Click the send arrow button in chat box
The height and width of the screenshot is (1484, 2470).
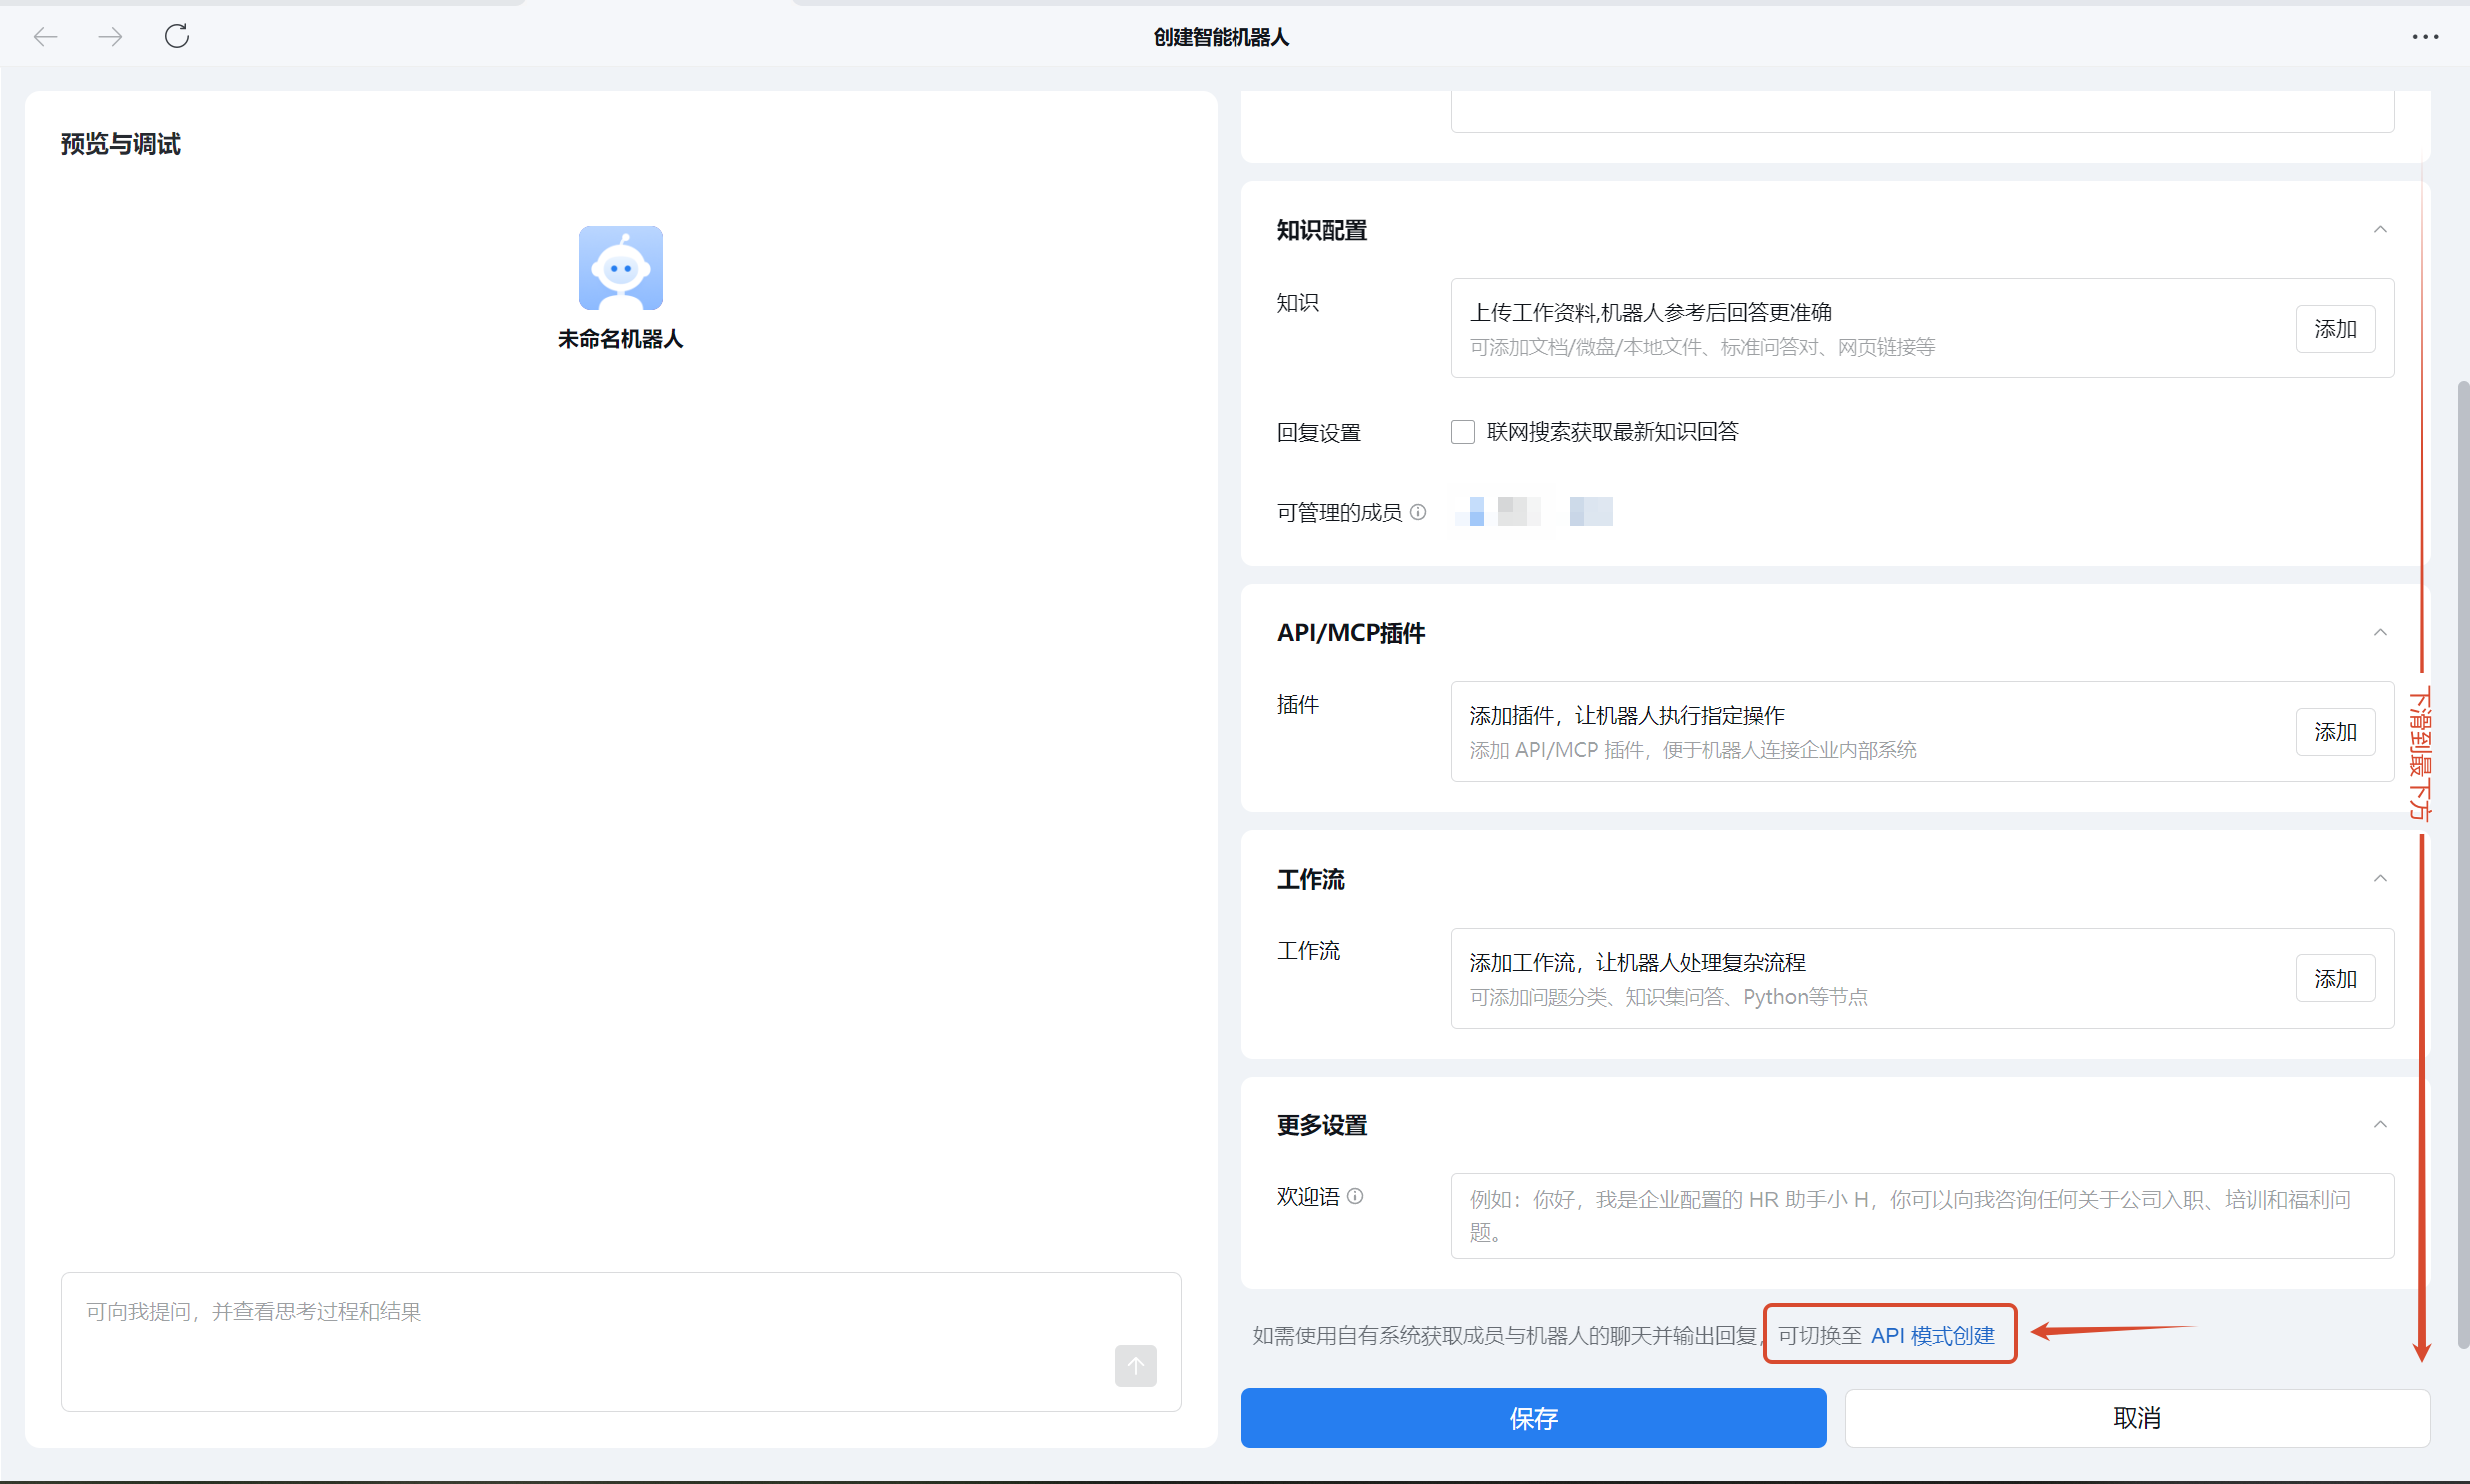[x=1135, y=1365]
